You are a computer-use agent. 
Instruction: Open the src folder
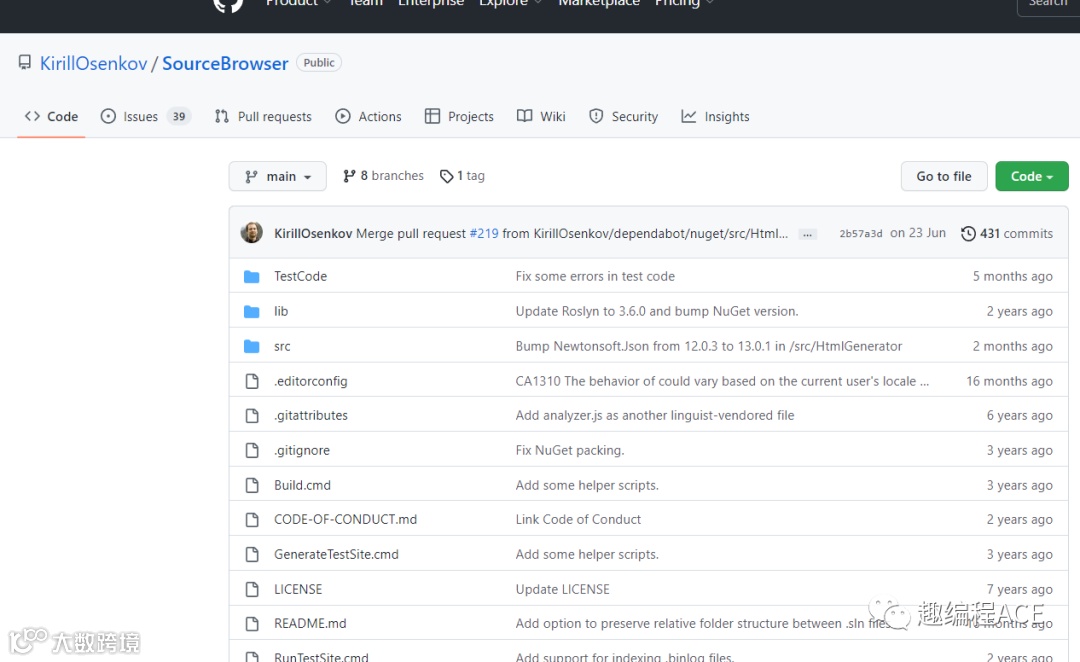click(282, 346)
